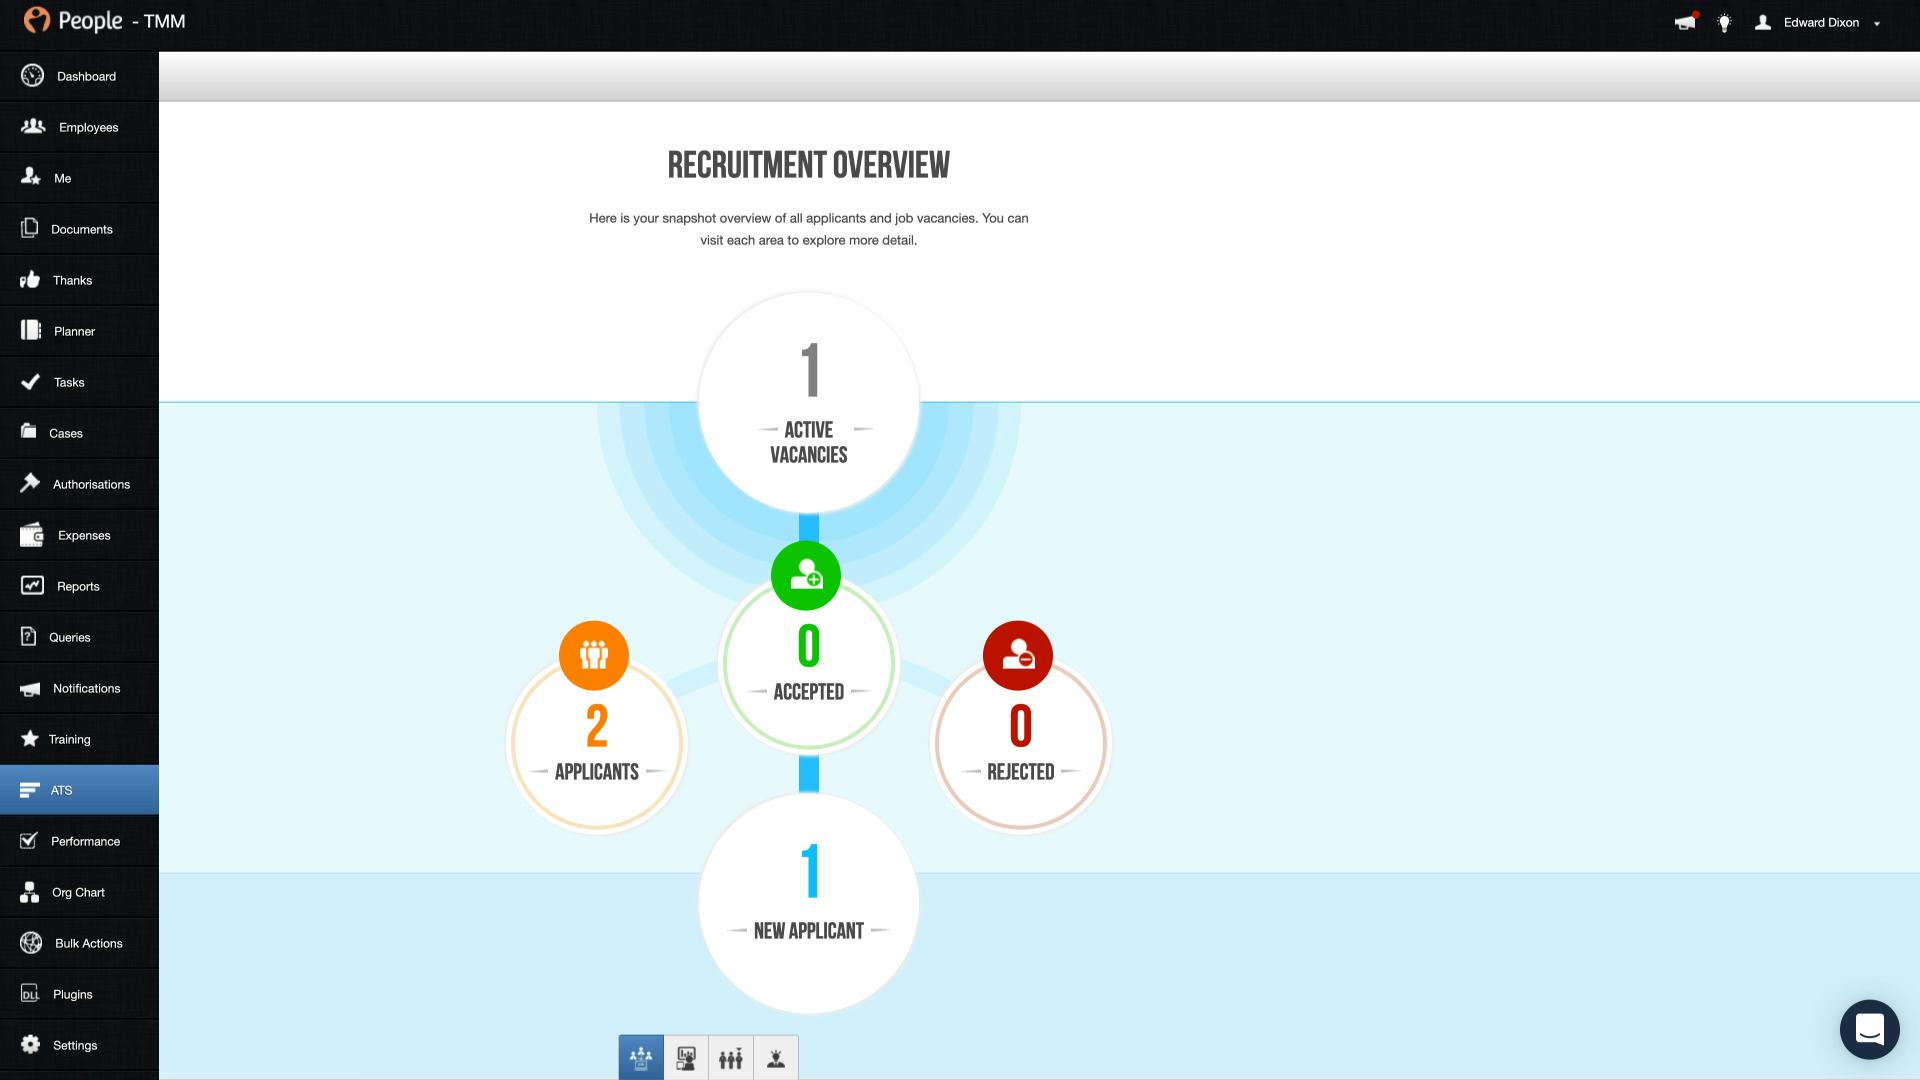This screenshot has height=1080, width=1920.
Task: Switch to the three-people applicants tab
Action: [x=731, y=1057]
